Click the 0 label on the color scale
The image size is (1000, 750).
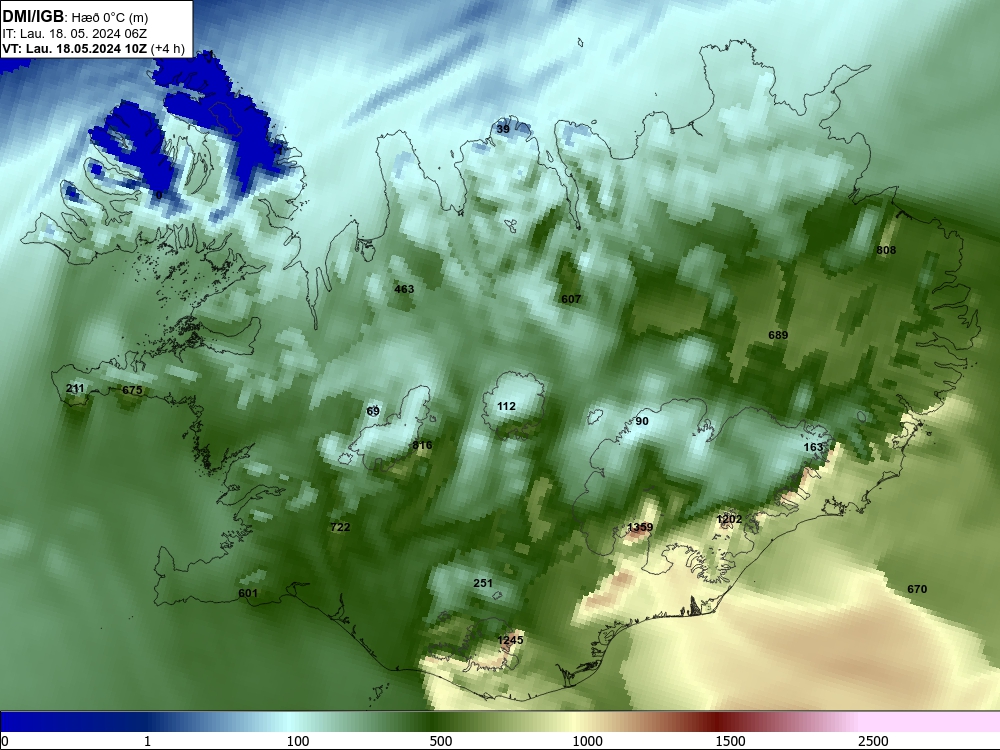pyautogui.click(x=4, y=741)
